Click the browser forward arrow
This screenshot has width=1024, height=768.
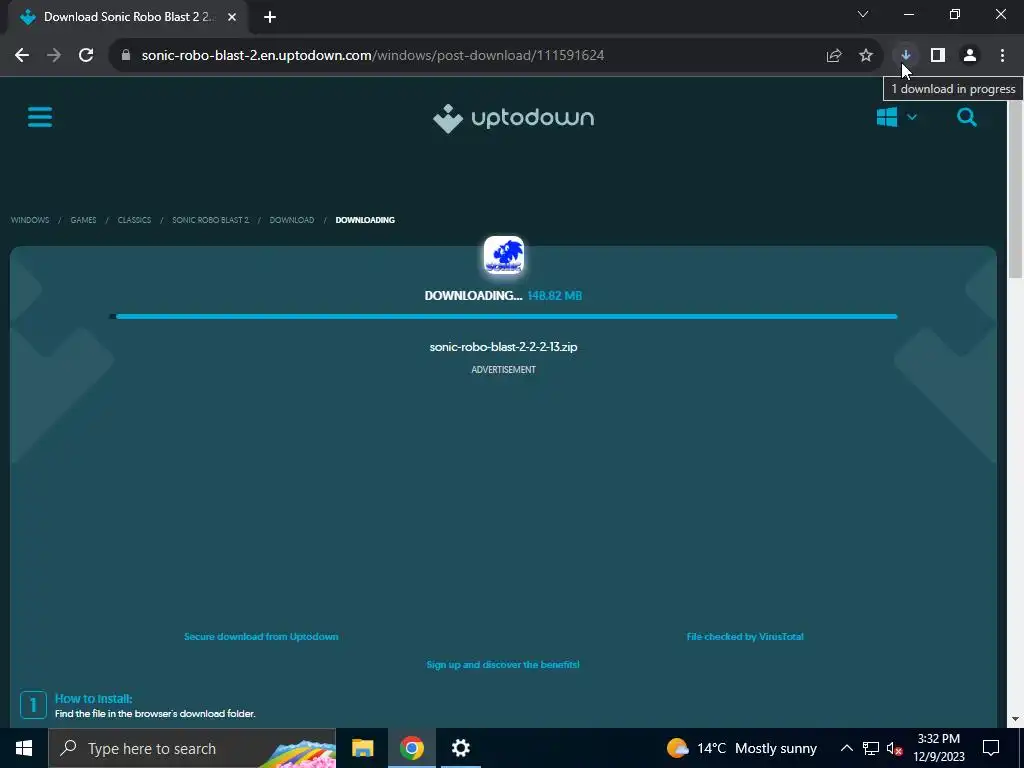pyautogui.click(x=54, y=56)
